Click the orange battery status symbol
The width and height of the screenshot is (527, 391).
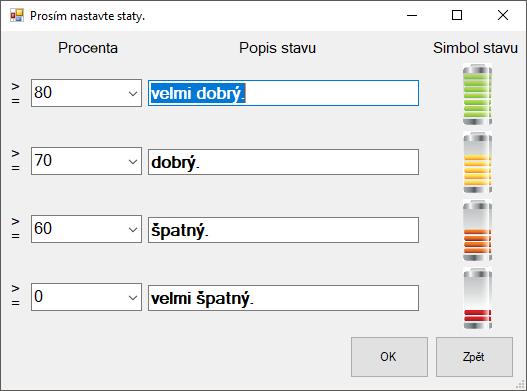point(477,231)
